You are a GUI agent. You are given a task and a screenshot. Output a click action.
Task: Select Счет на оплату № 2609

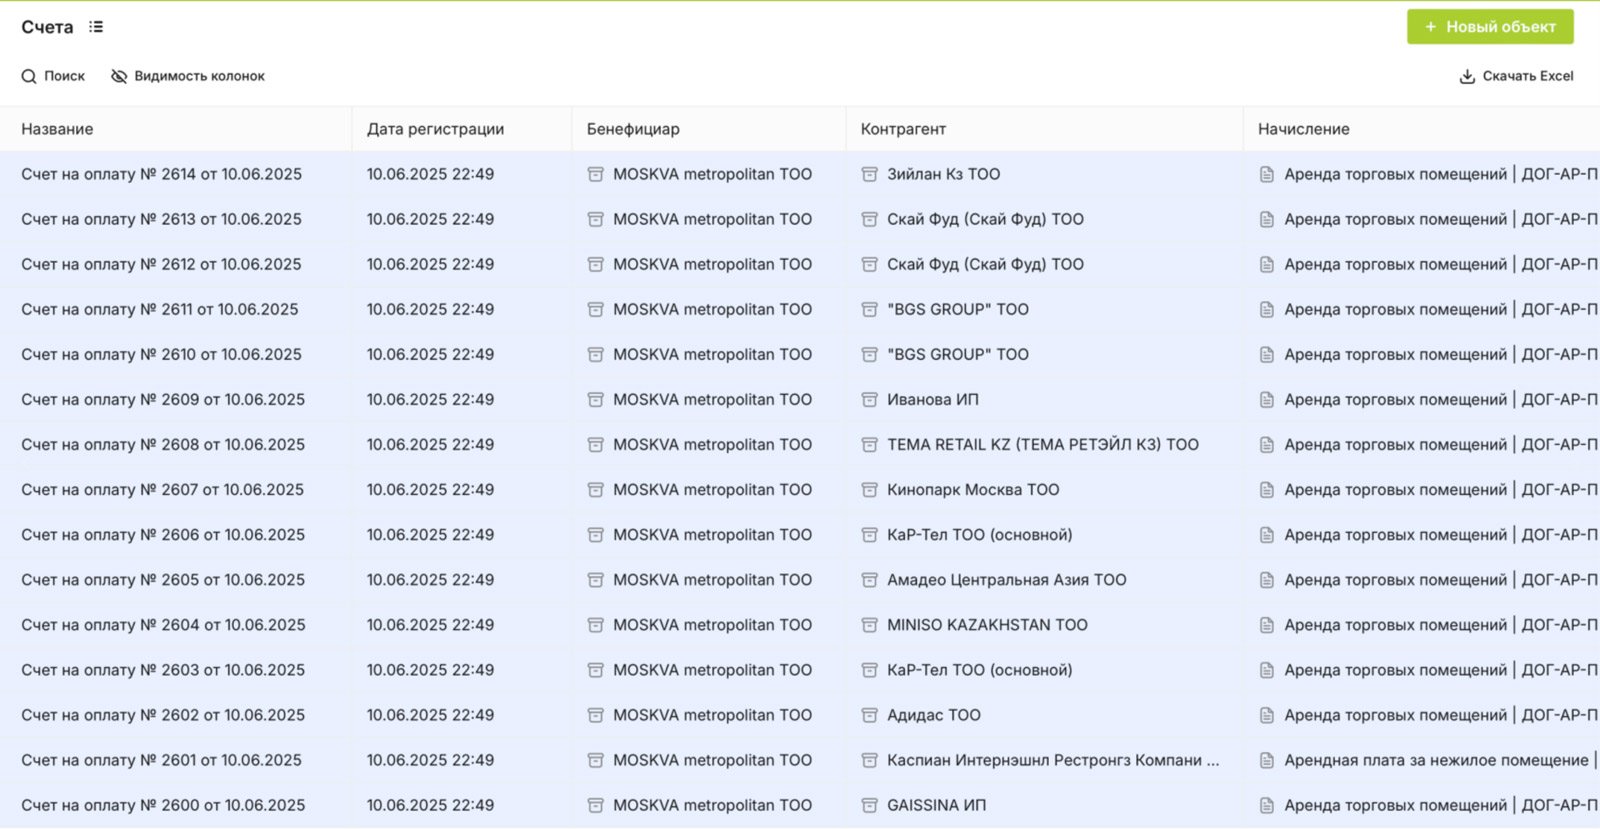click(163, 400)
